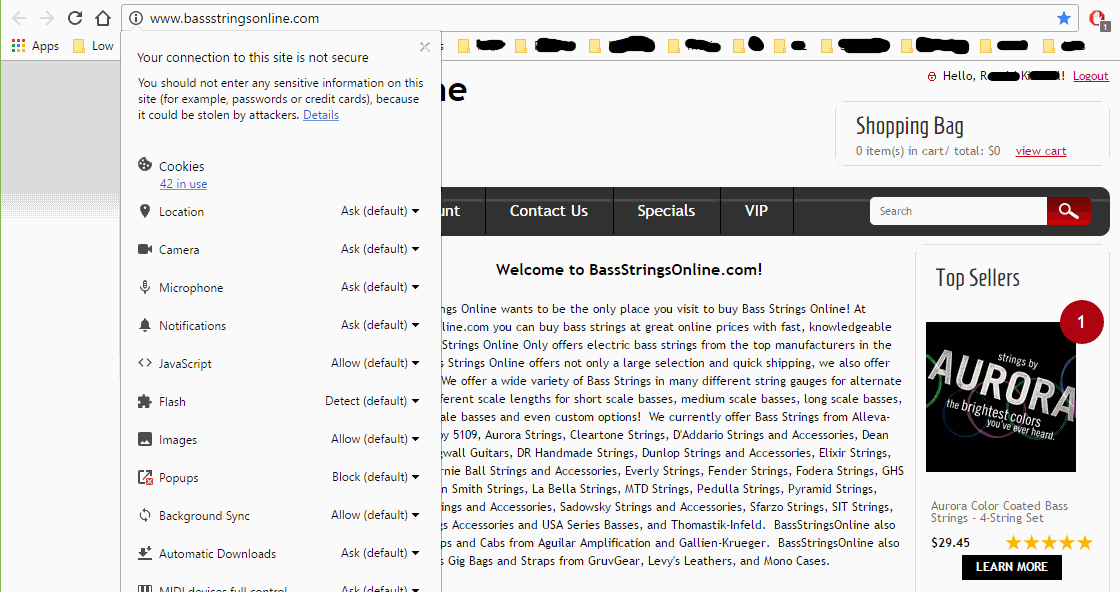Click the Popups blocked icon
The image size is (1120, 592).
(x=145, y=477)
